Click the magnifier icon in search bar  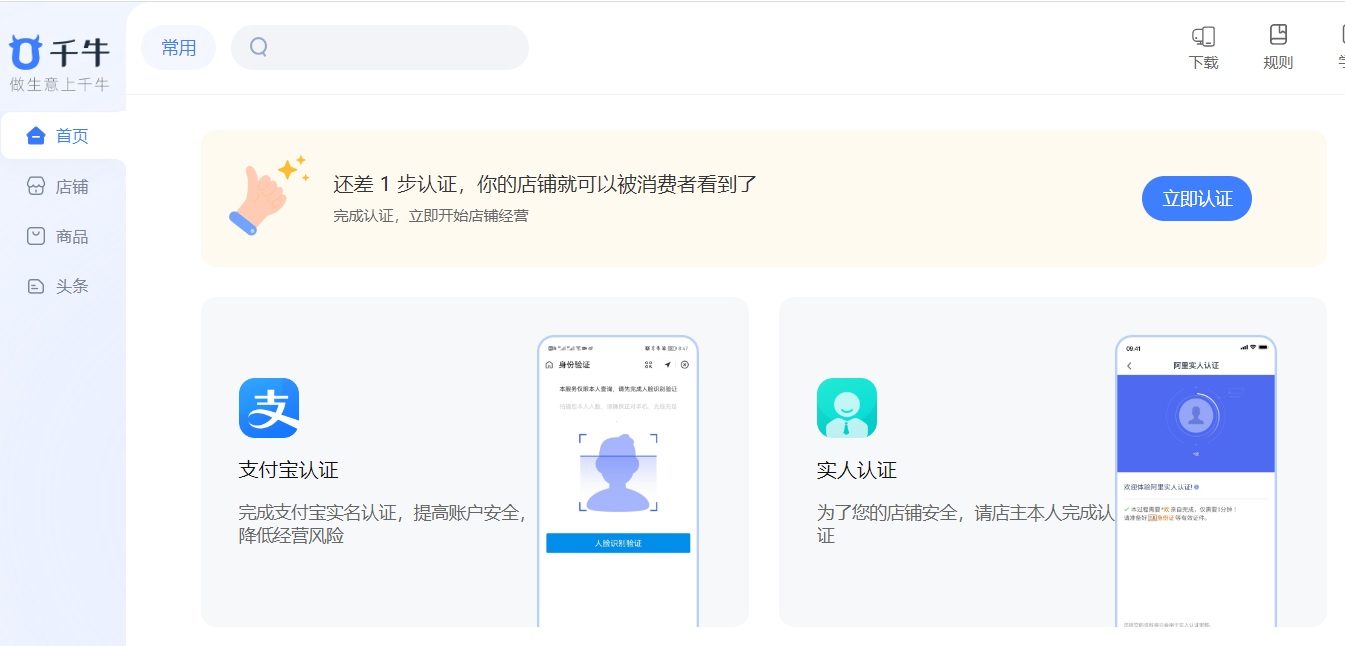[259, 47]
